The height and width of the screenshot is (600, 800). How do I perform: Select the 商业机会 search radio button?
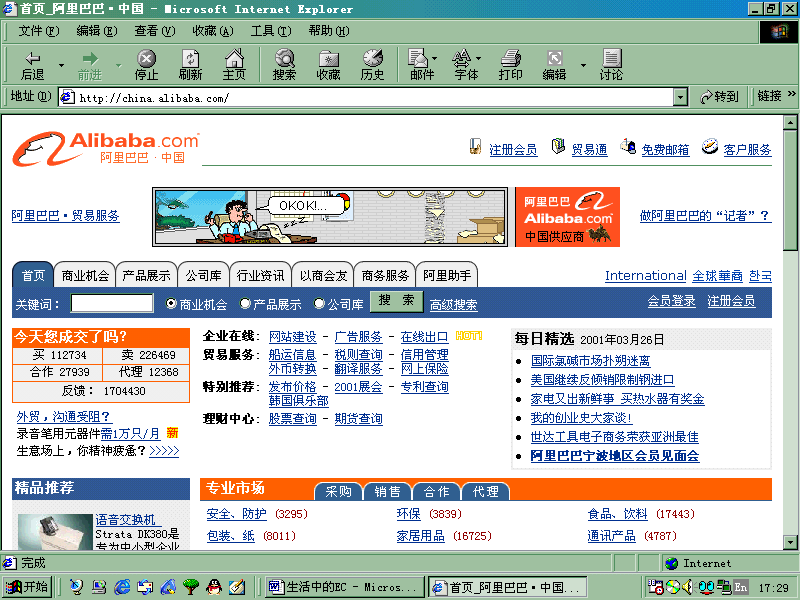(171, 304)
